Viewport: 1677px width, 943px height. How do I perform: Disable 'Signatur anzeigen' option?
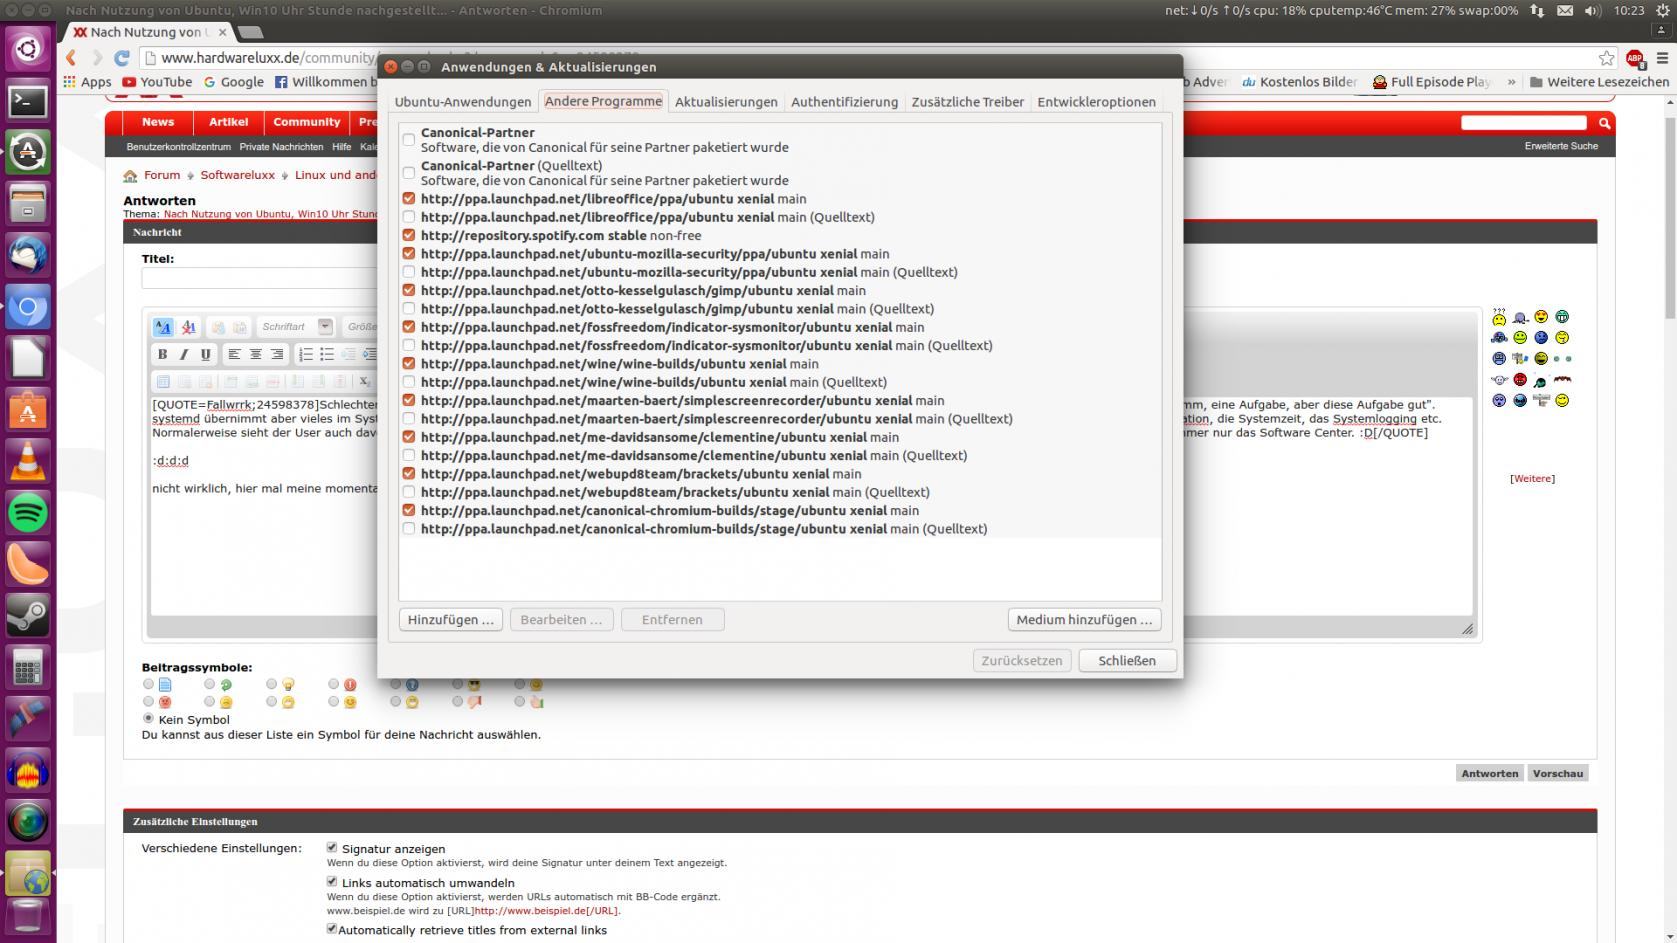click(x=332, y=847)
